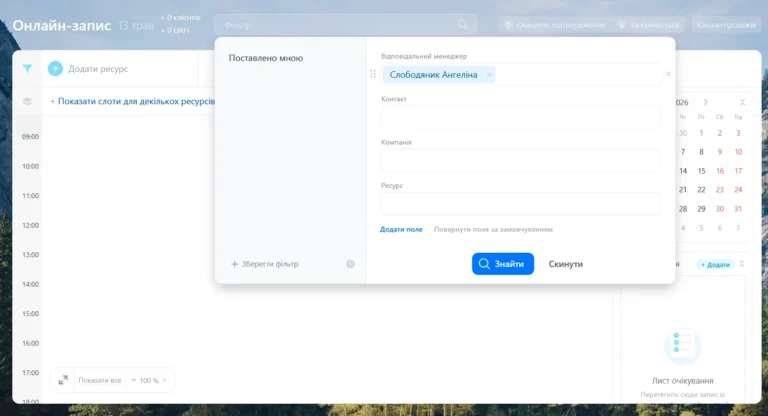Click the layers icon below the funnel icon

[x=27, y=101]
